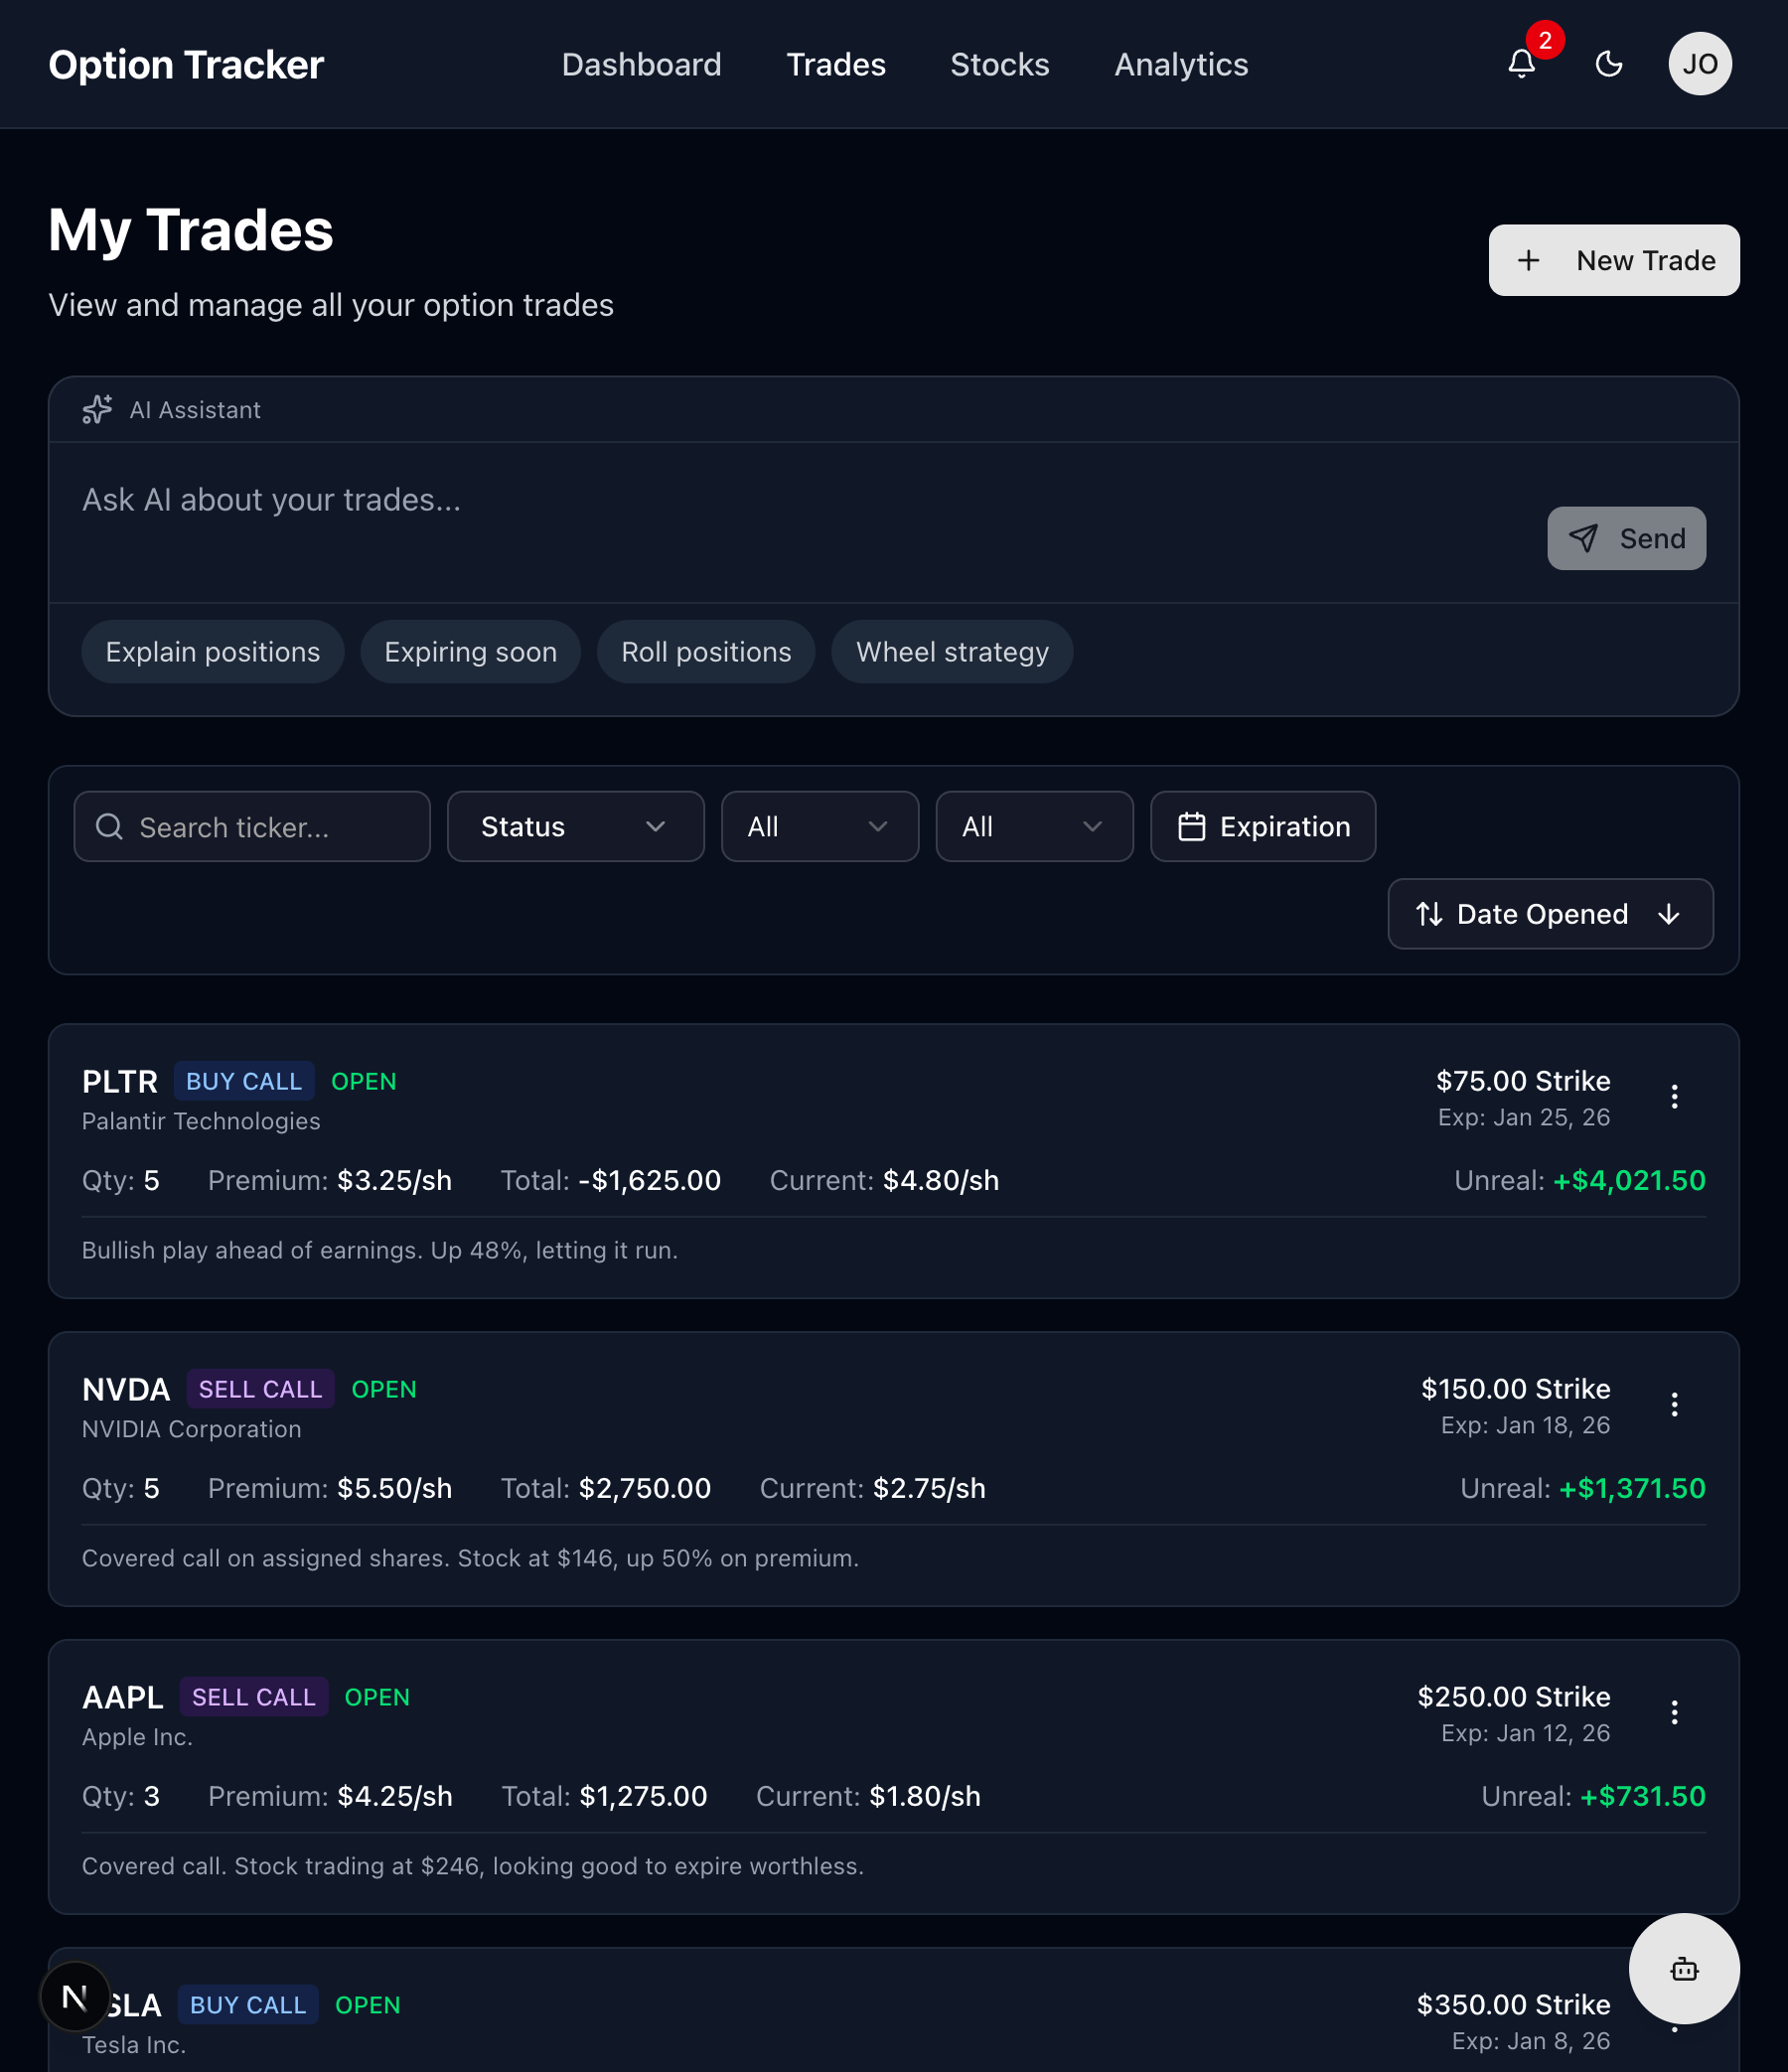Image resolution: width=1788 pixels, height=2072 pixels.
Task: Open the floating chatbot robot button
Action: [1683, 1968]
